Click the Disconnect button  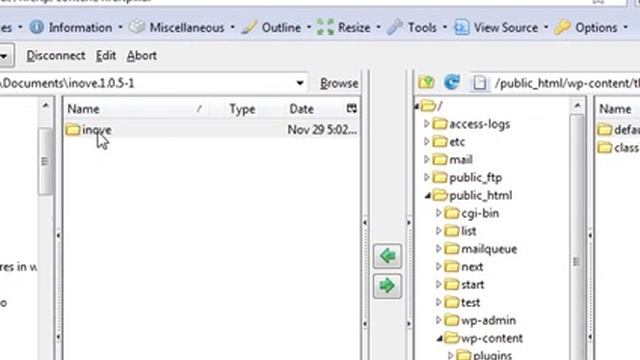56,56
